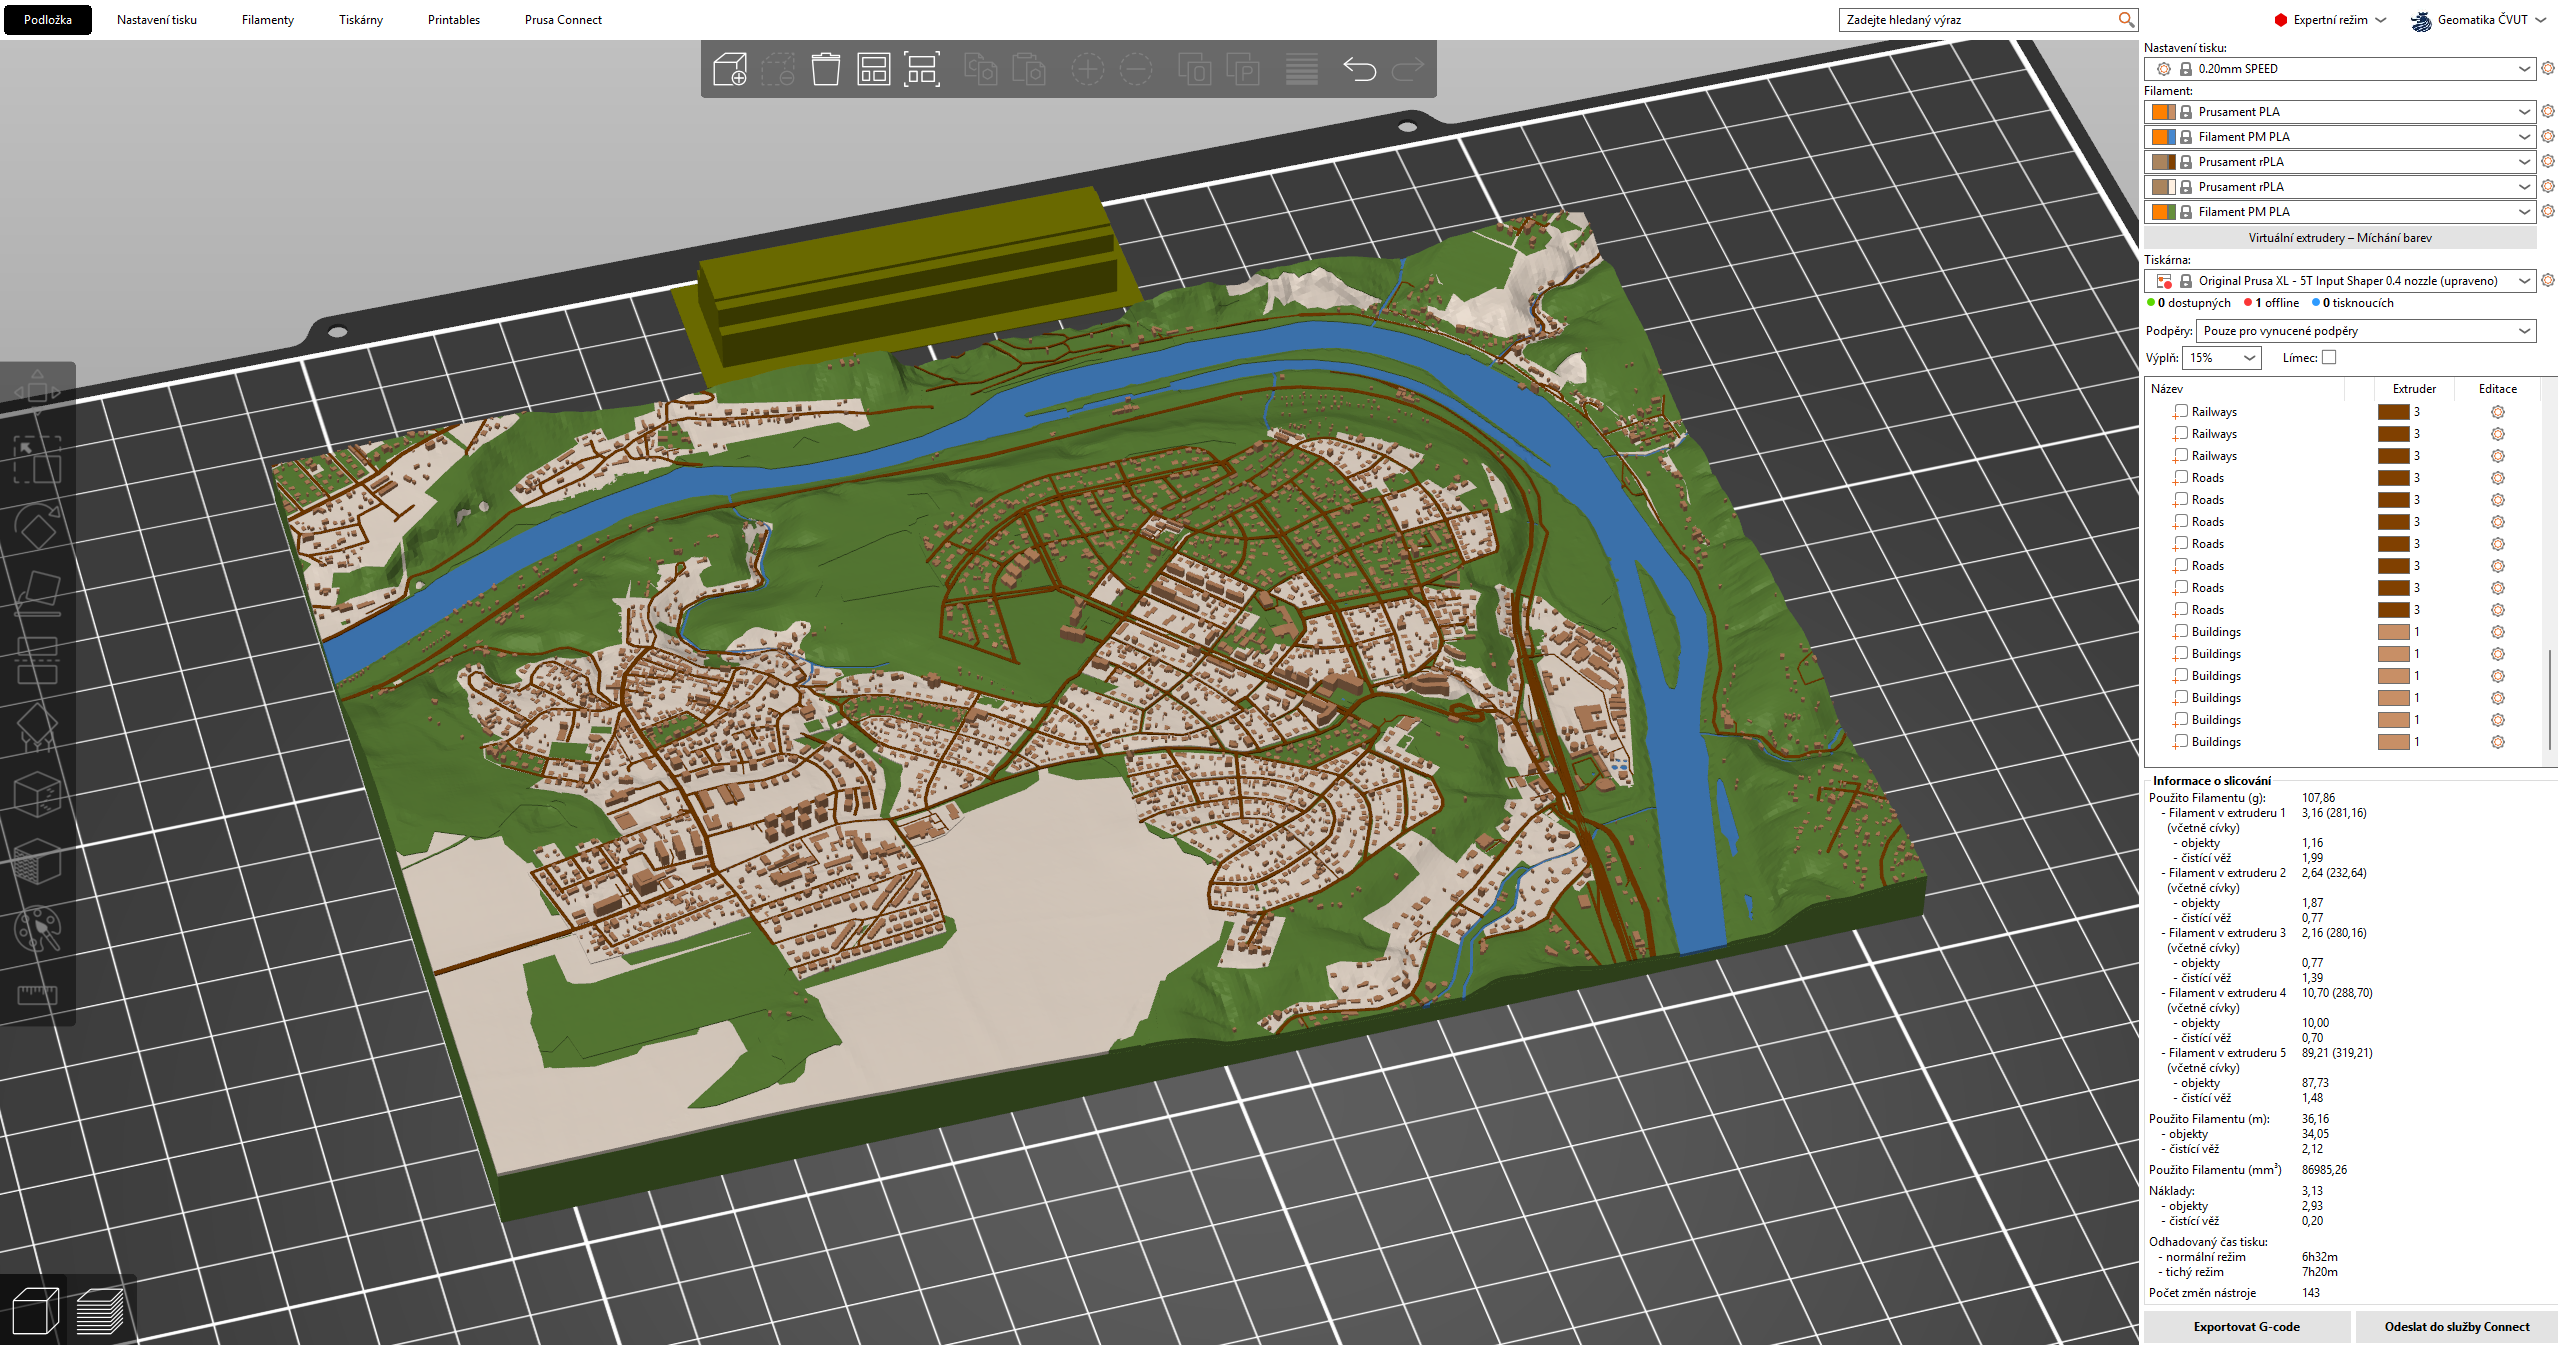Open the Printables tab
The image size is (2558, 1345).
[454, 20]
